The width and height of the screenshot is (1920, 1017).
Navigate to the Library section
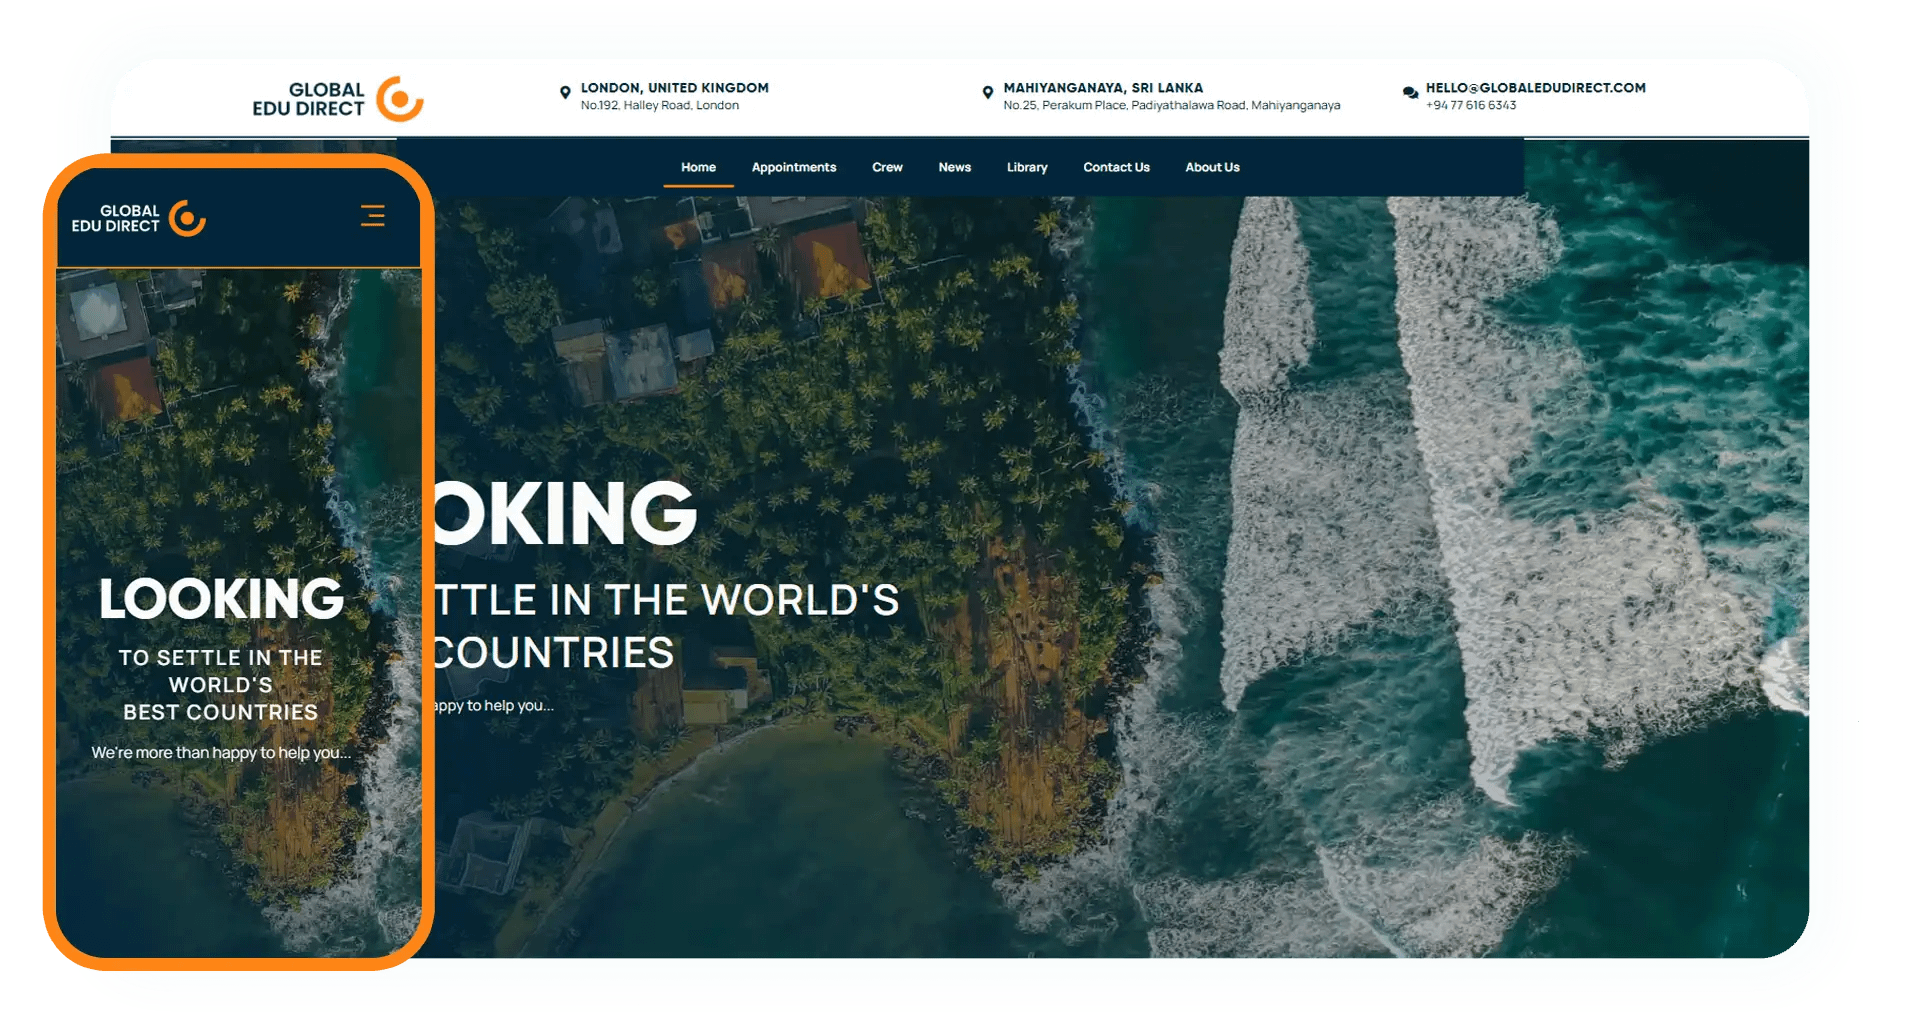click(1027, 167)
